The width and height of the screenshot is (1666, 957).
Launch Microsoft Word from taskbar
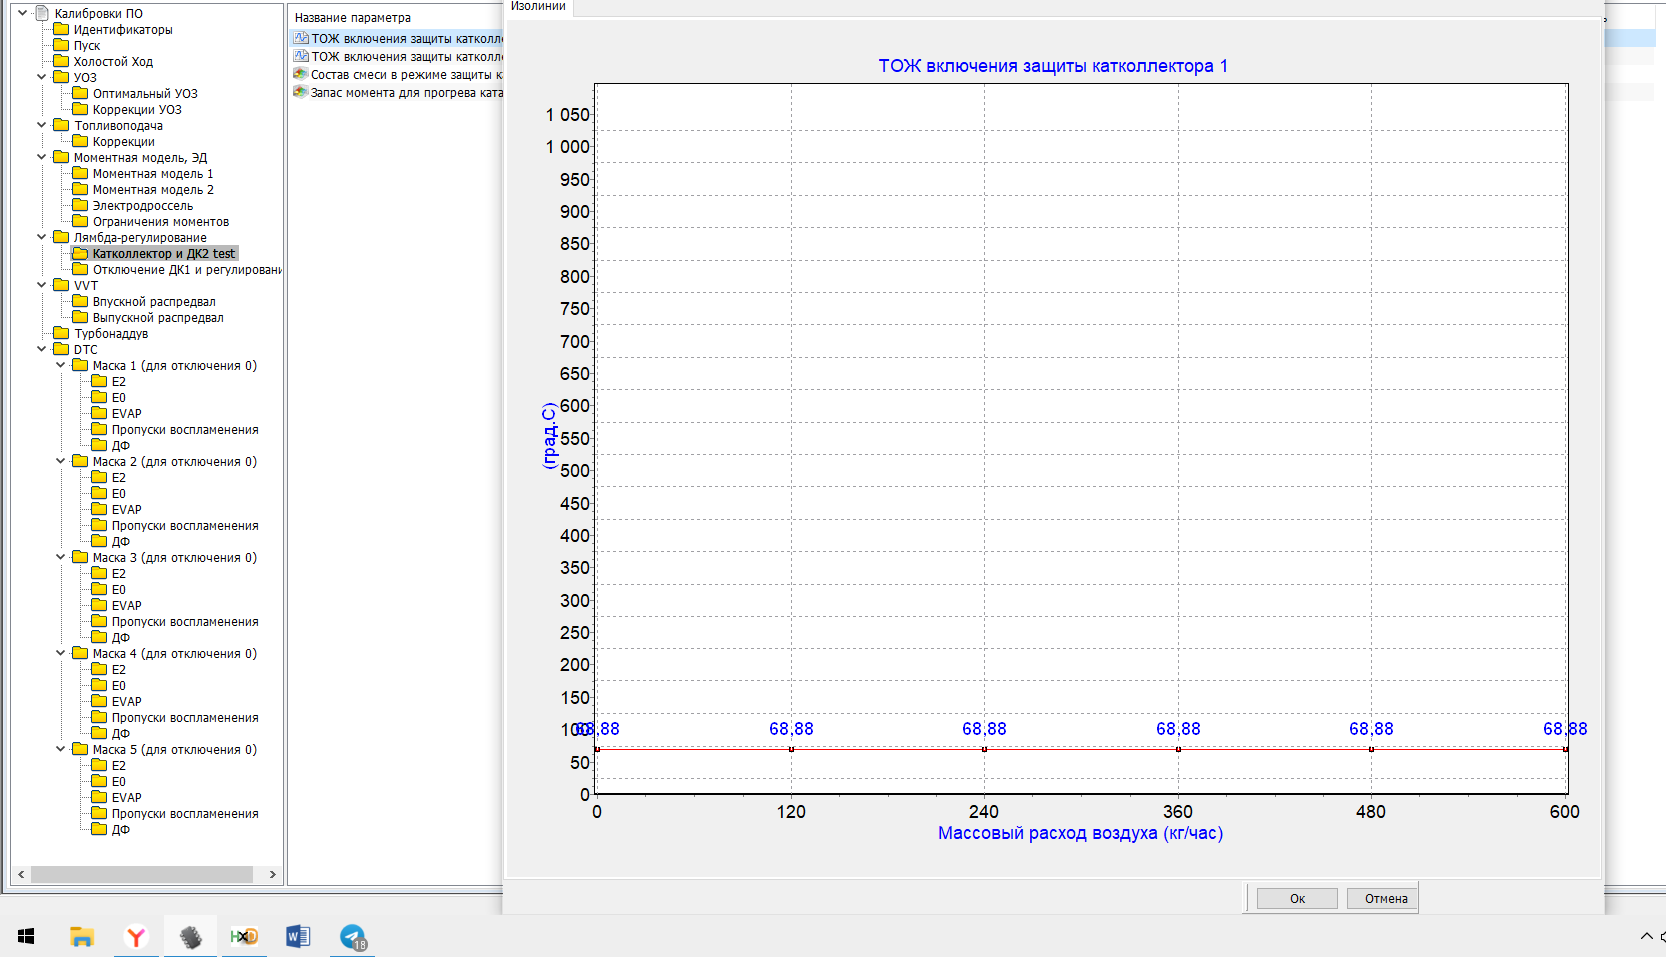click(298, 937)
